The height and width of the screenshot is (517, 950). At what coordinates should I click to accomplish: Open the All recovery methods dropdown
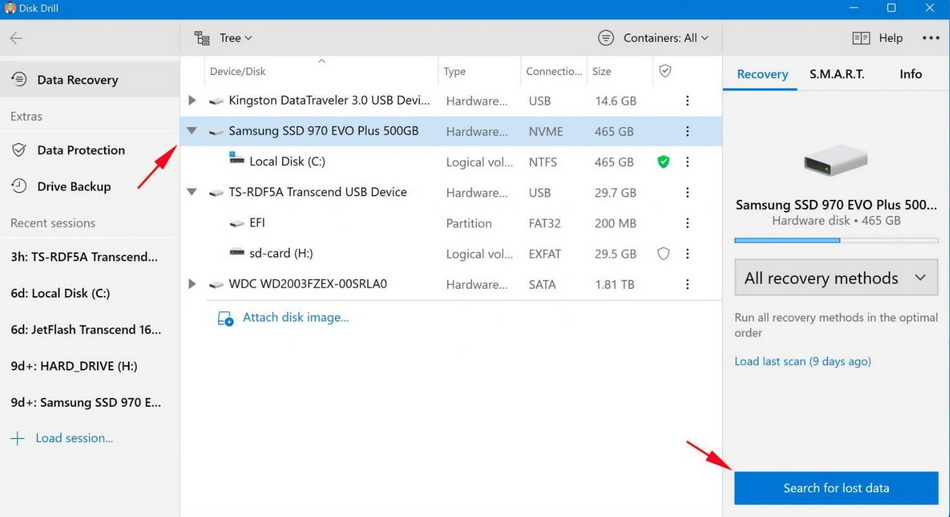tap(836, 278)
